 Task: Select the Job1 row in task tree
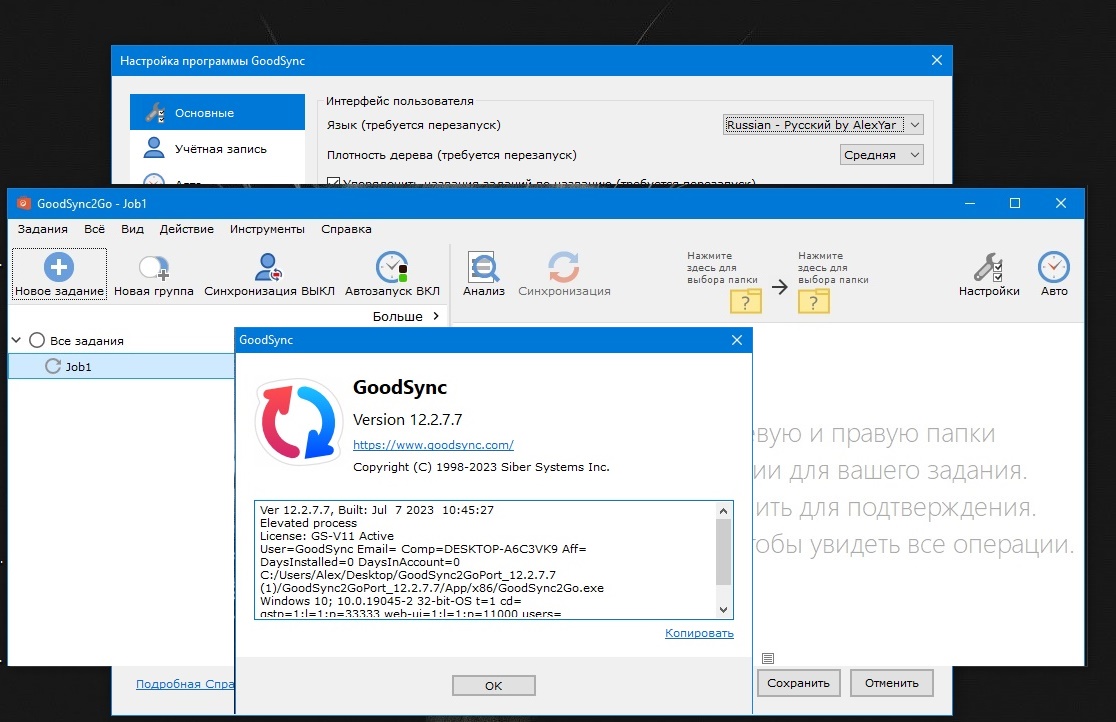click(121, 366)
